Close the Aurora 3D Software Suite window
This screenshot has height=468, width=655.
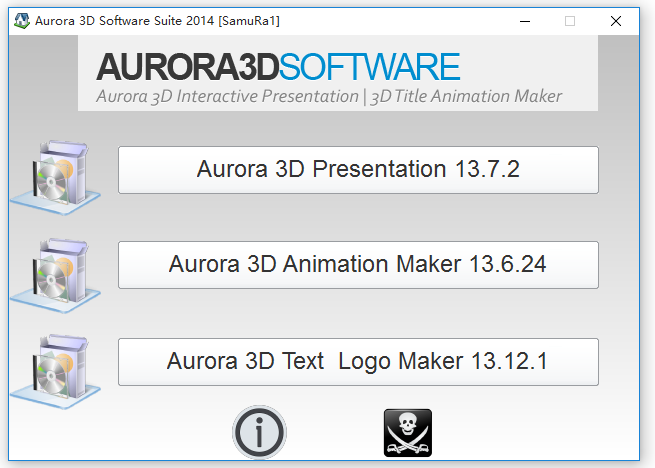616,20
